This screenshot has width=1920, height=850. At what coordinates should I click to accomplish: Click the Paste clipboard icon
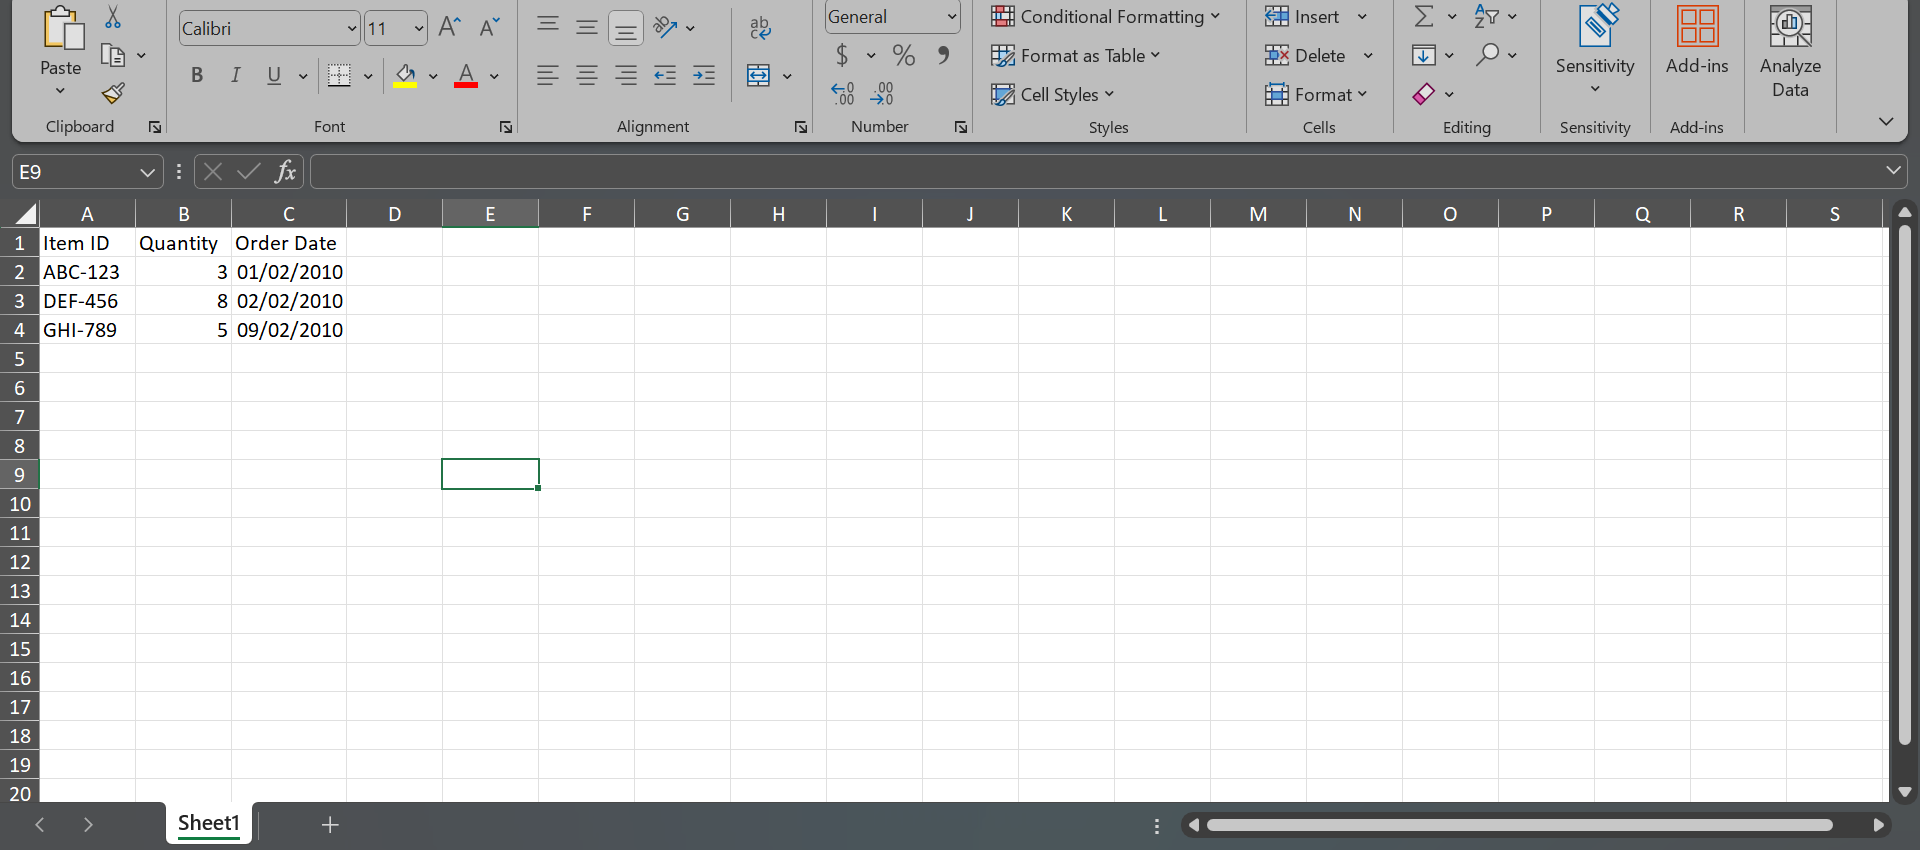pyautogui.click(x=62, y=29)
